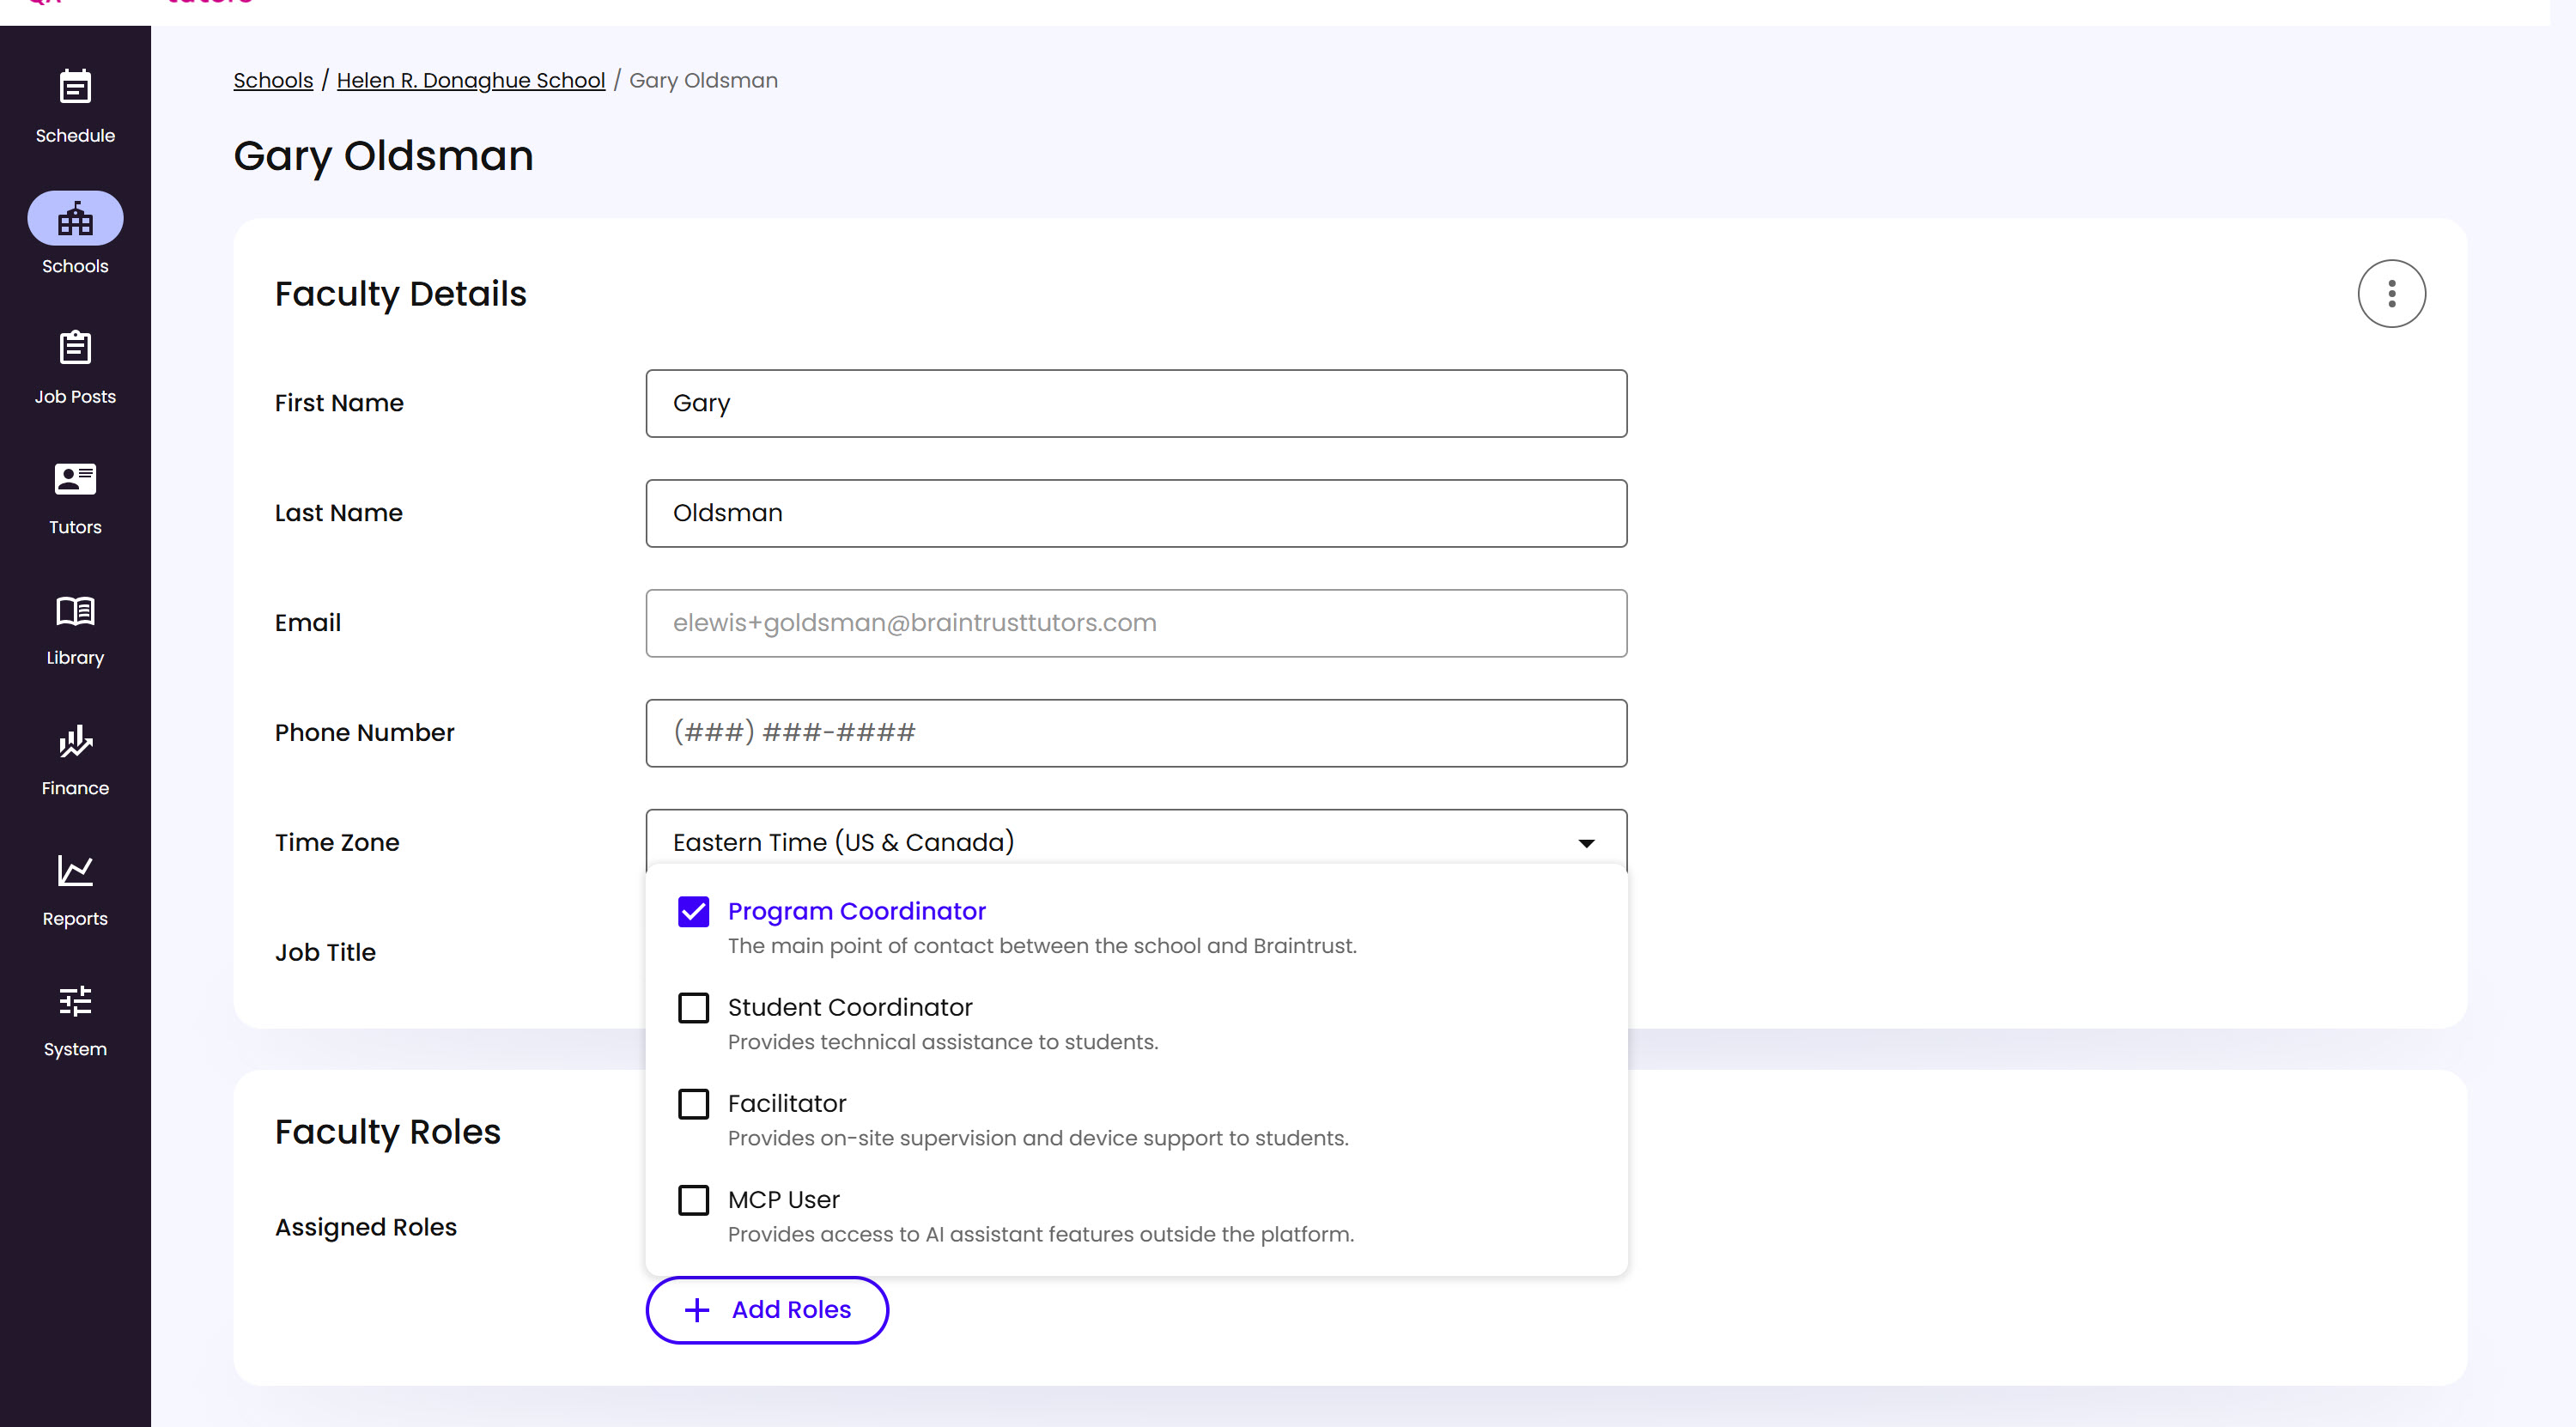
Task: Click the Assigned Roles label
Action: tap(366, 1226)
